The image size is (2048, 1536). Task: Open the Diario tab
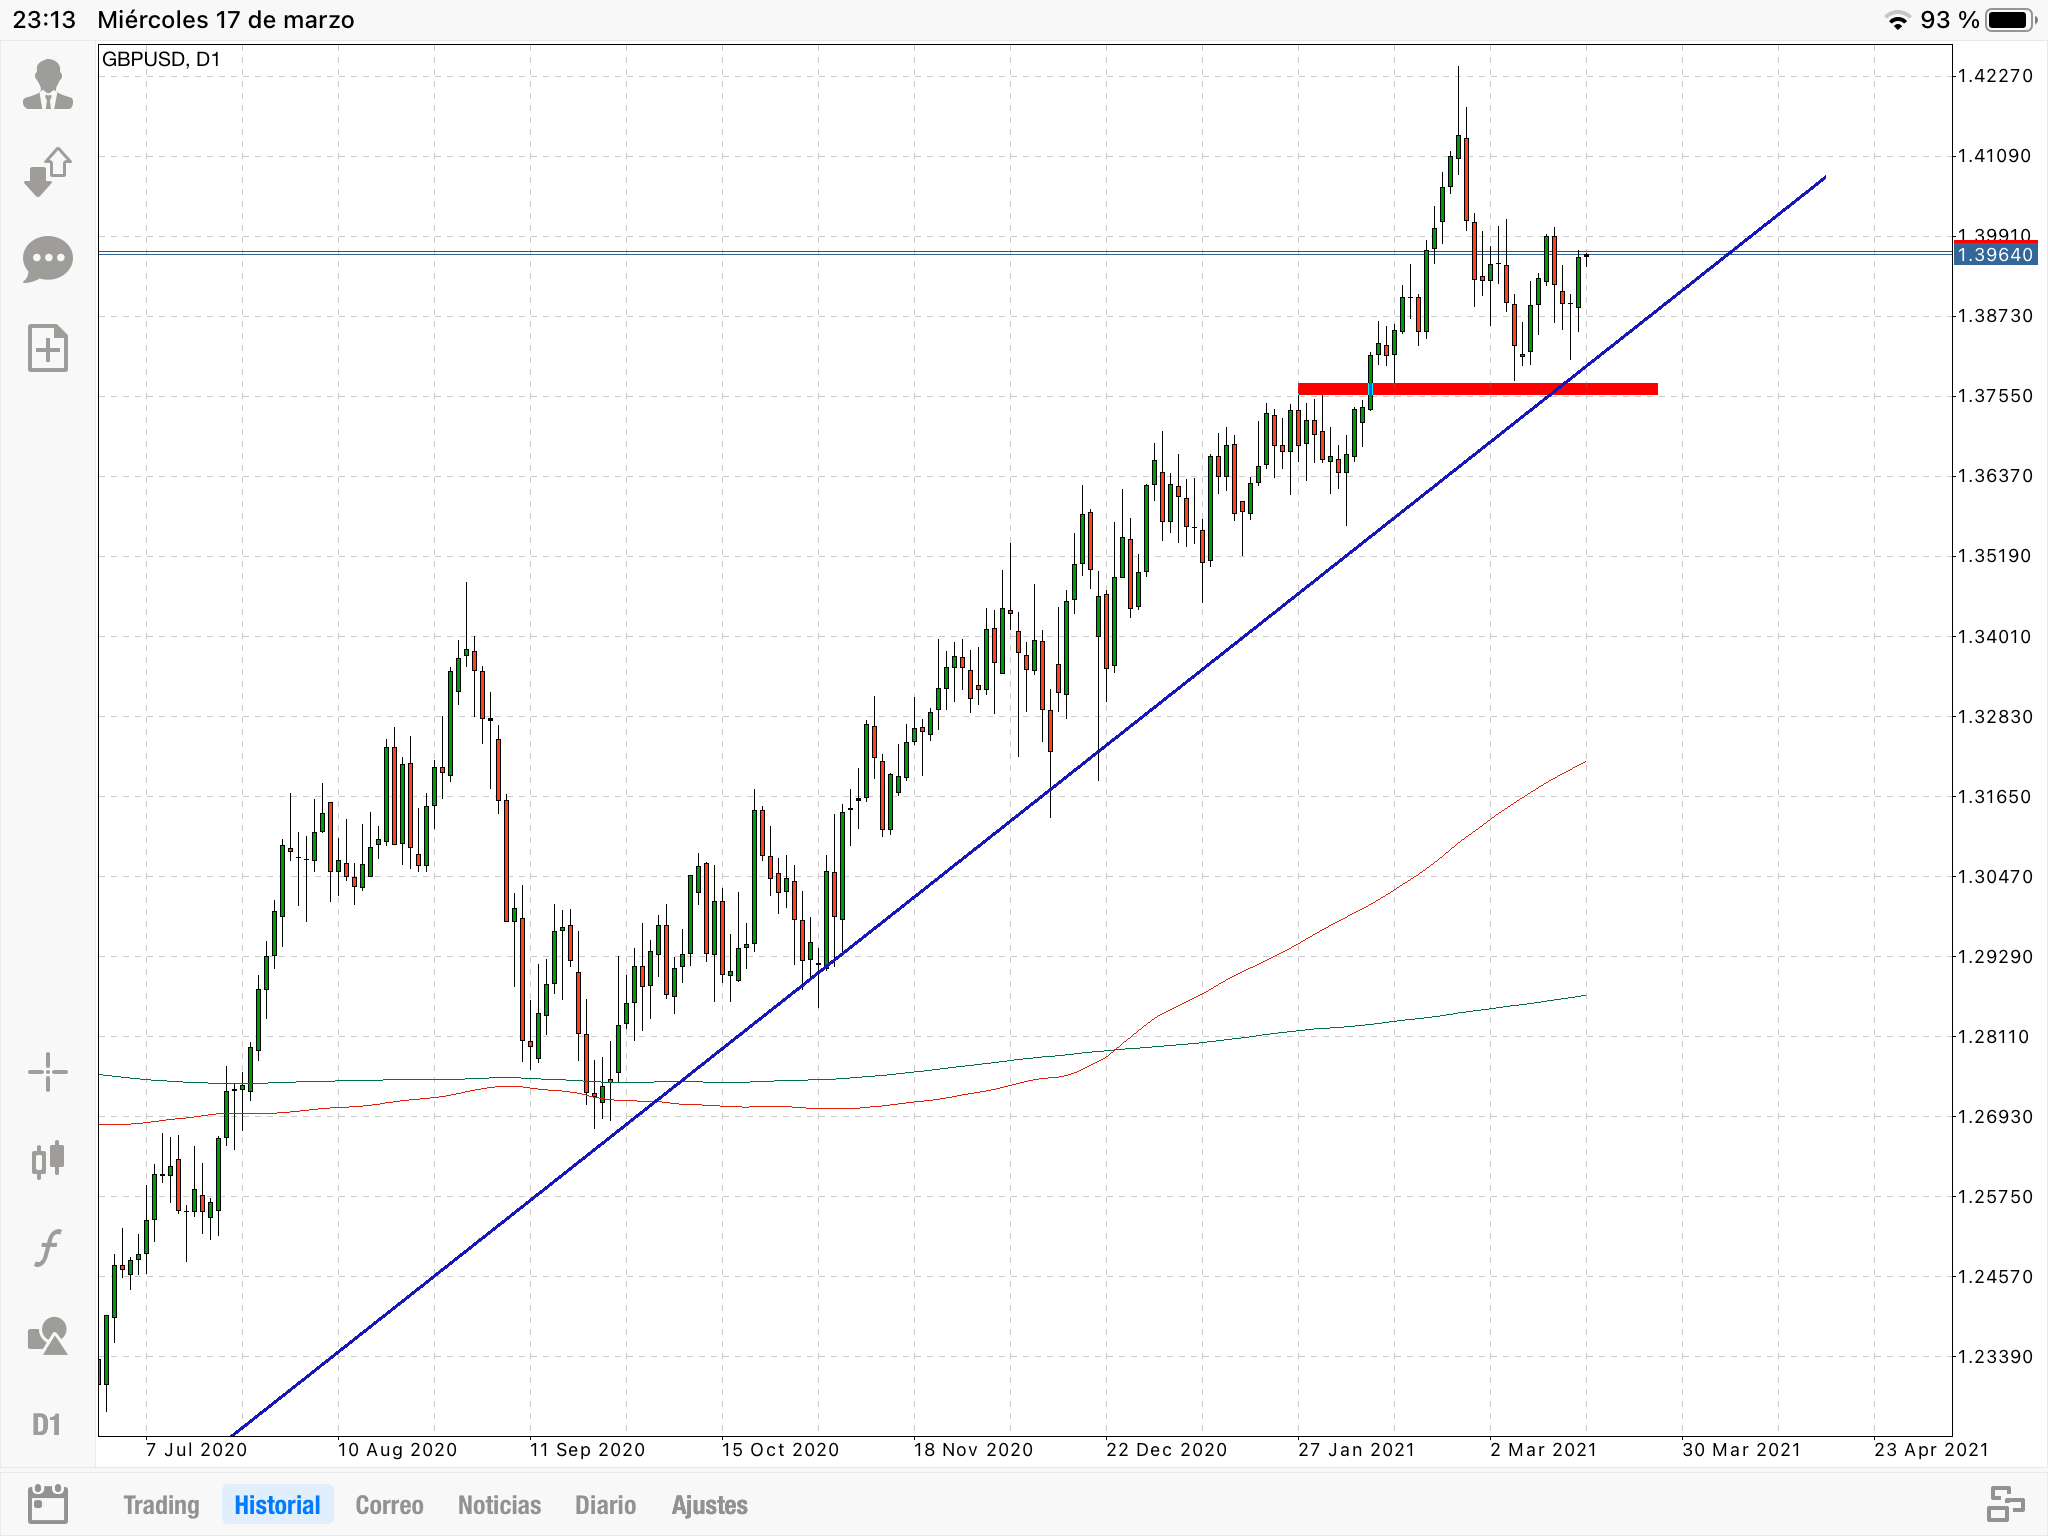pos(605,1505)
